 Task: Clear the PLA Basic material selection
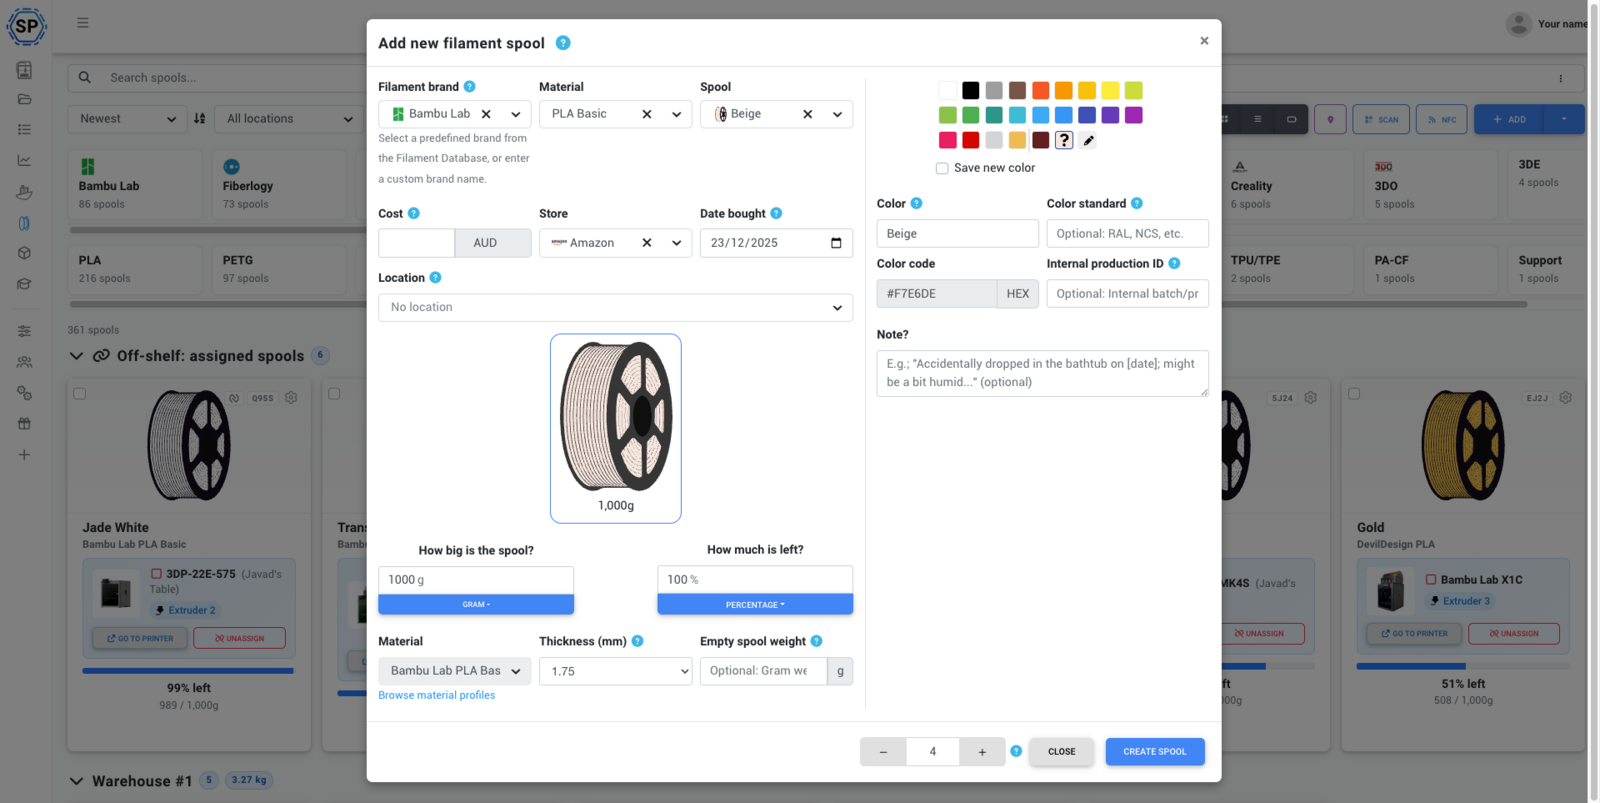coord(647,114)
